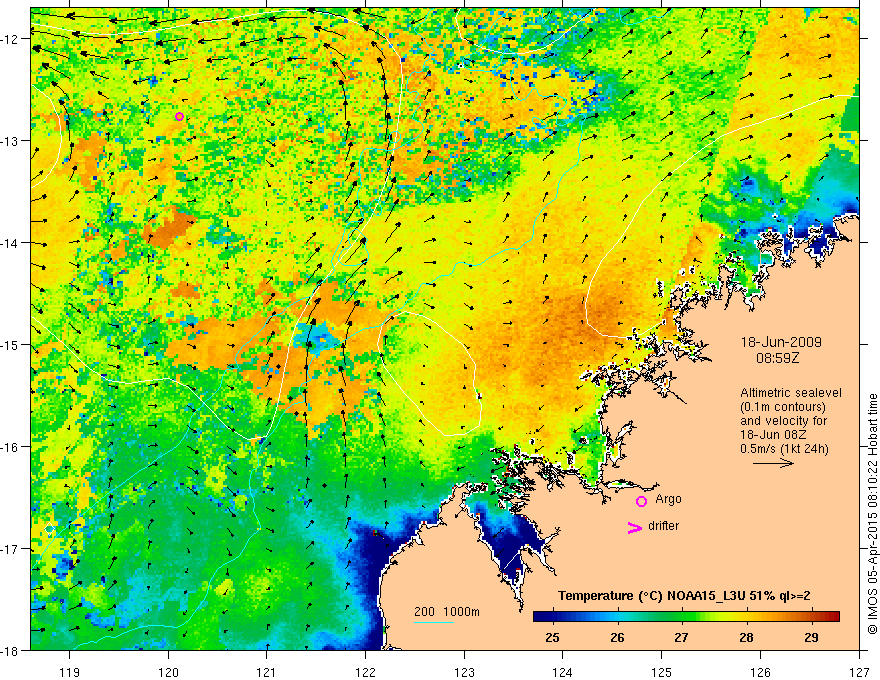
Task: Click the -12 latitude axis label
Action: [11, 39]
